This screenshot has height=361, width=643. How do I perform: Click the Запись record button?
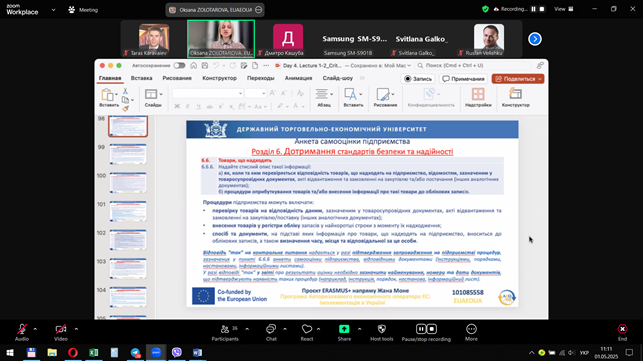click(418, 79)
